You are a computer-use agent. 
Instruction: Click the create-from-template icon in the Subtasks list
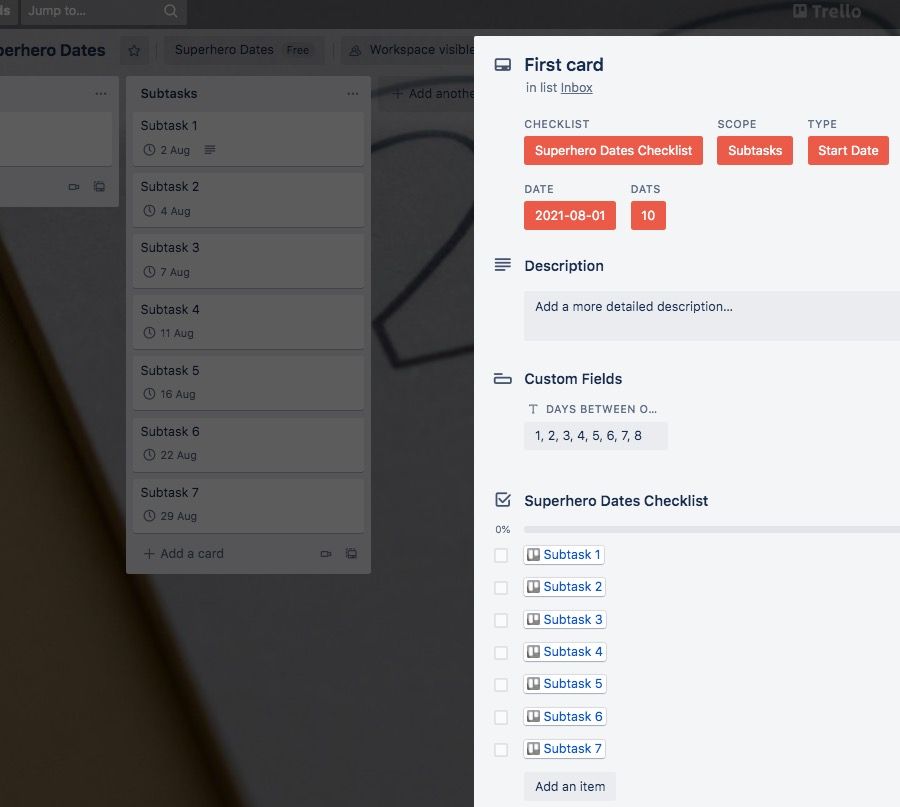coord(351,553)
